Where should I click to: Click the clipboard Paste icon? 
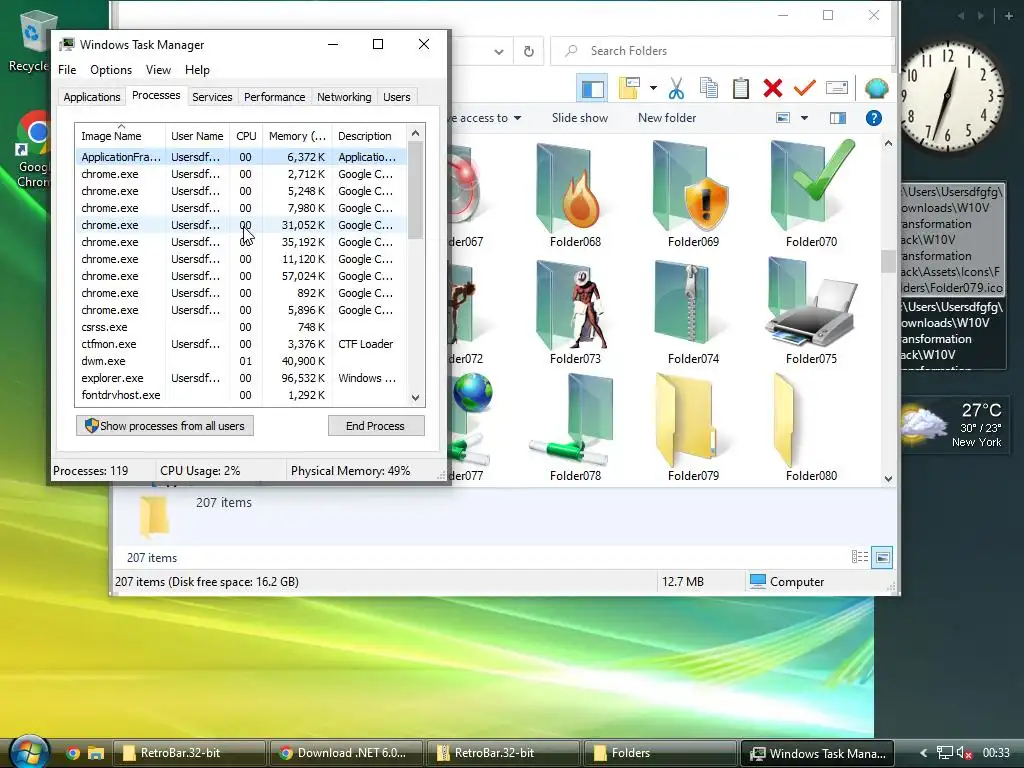741,88
